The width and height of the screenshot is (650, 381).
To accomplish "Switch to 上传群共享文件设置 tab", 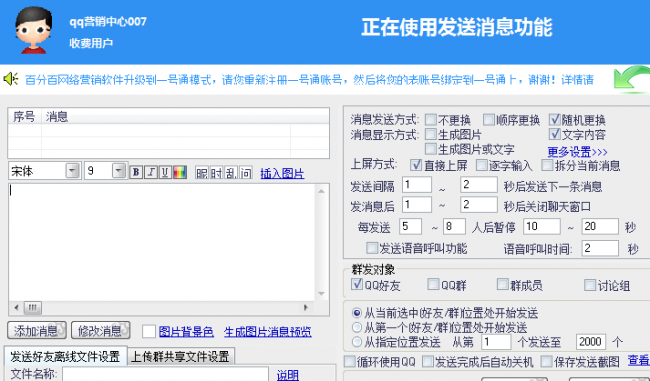I will pyautogui.click(x=180, y=357).
